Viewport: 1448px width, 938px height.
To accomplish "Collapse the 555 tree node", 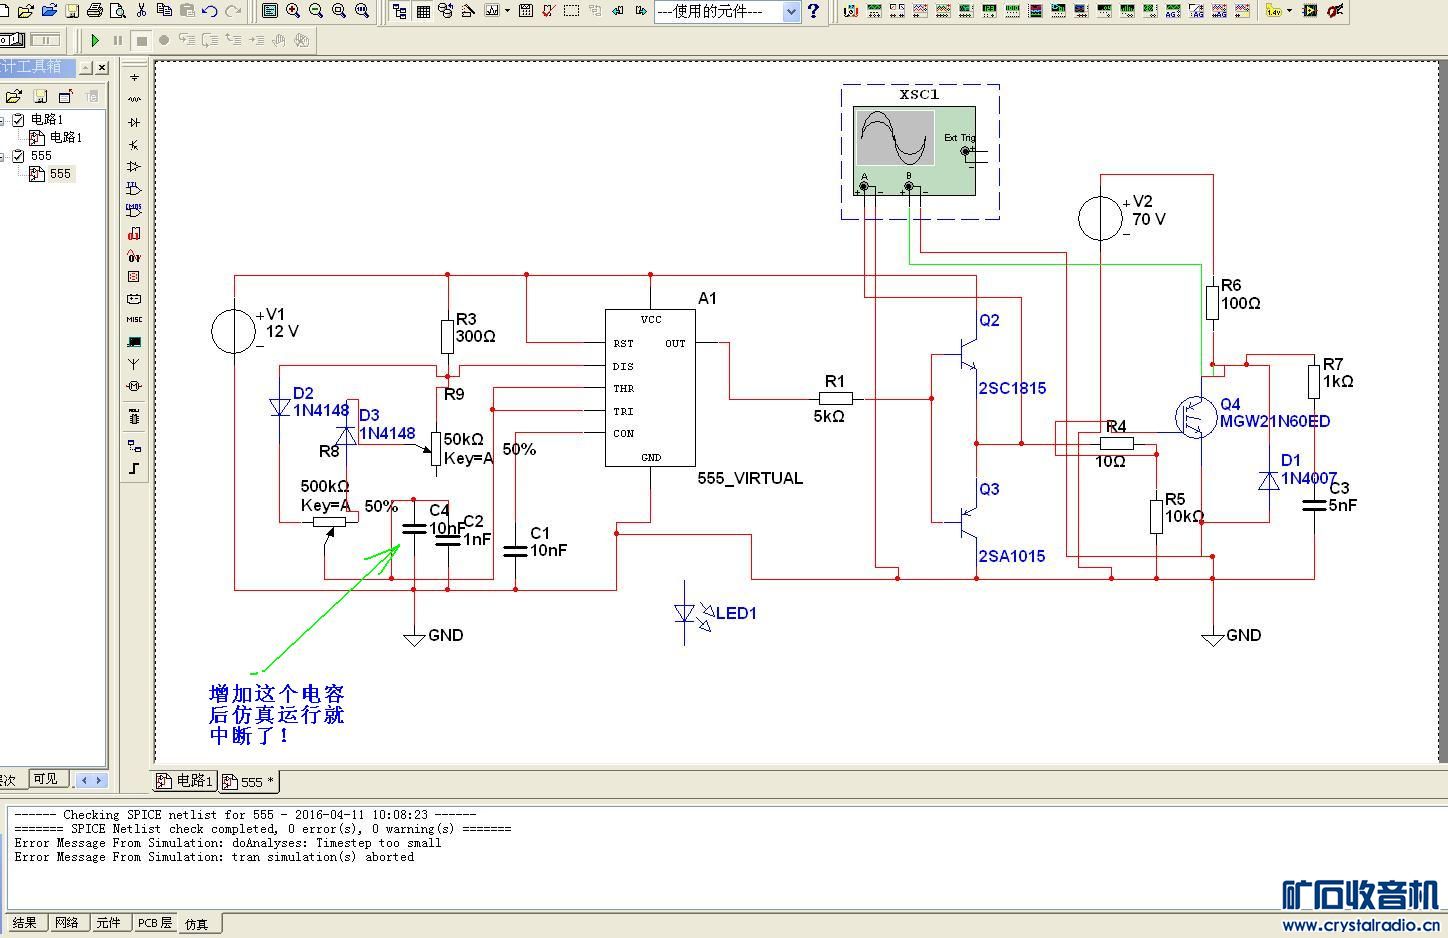I will [x=3, y=156].
